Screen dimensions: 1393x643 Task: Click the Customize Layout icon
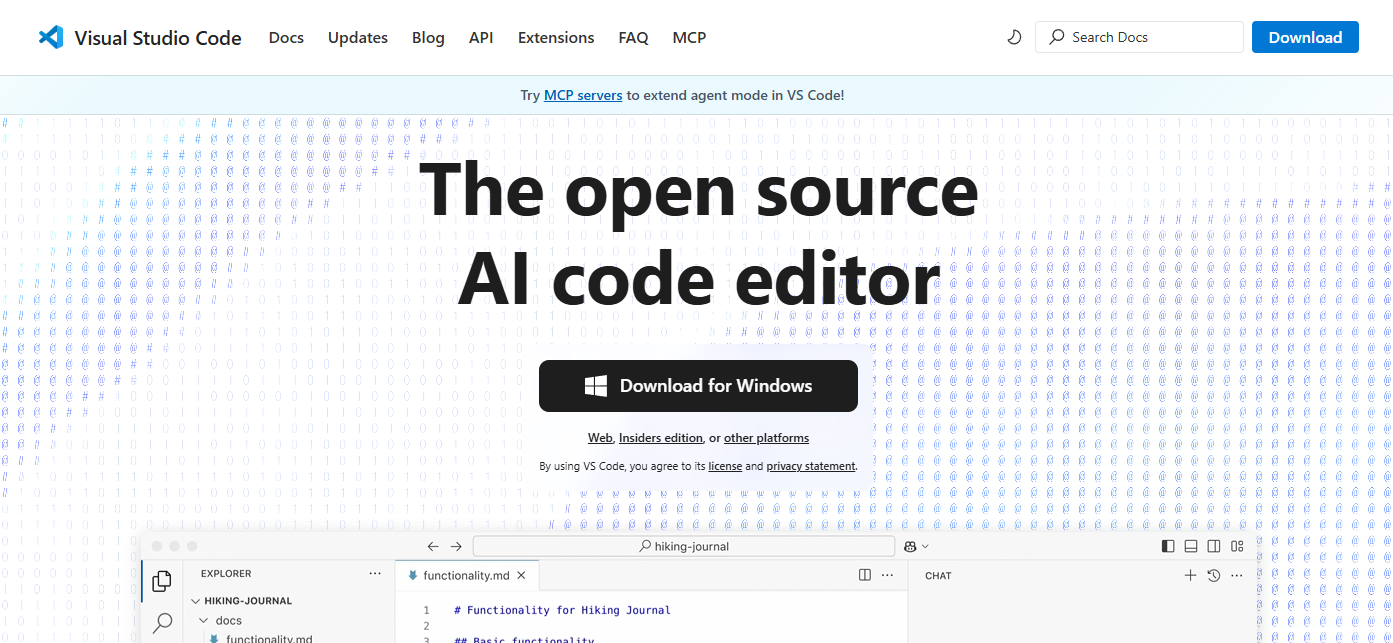pyautogui.click(x=1237, y=546)
